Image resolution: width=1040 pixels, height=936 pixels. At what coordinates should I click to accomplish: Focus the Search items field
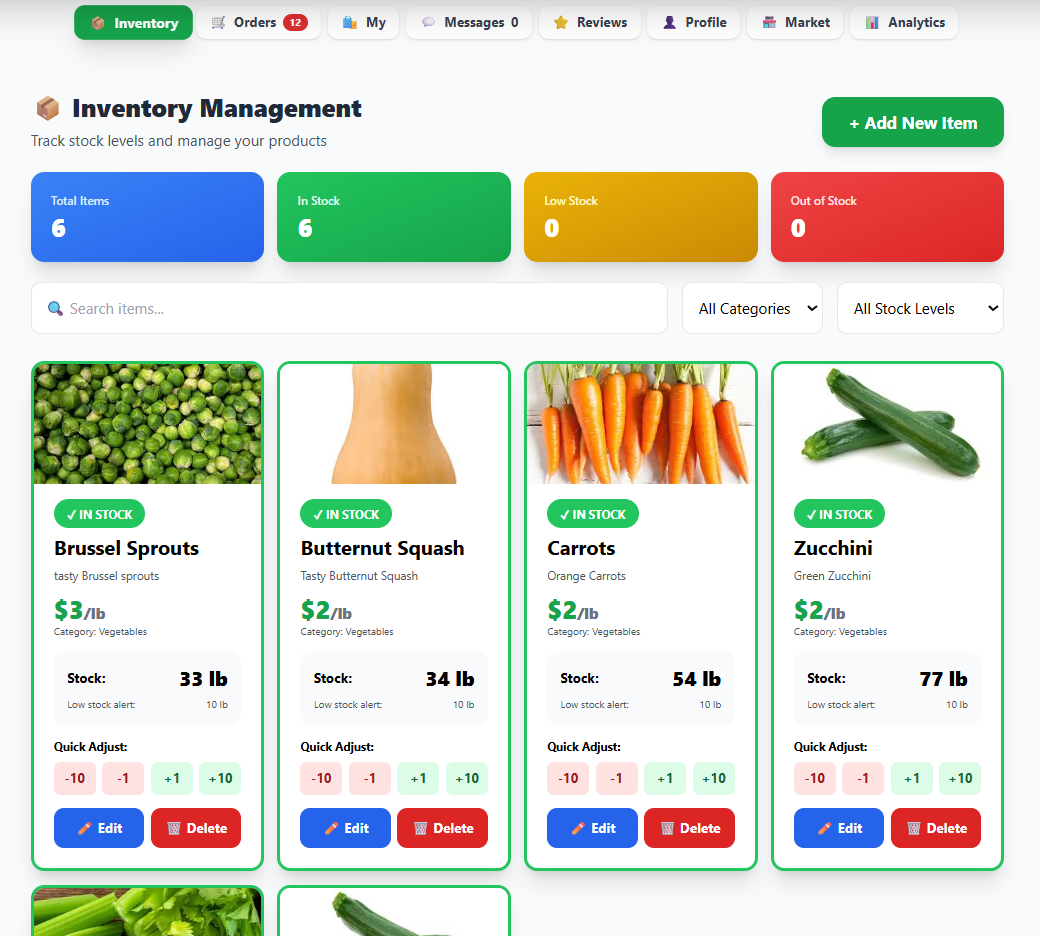[349, 308]
